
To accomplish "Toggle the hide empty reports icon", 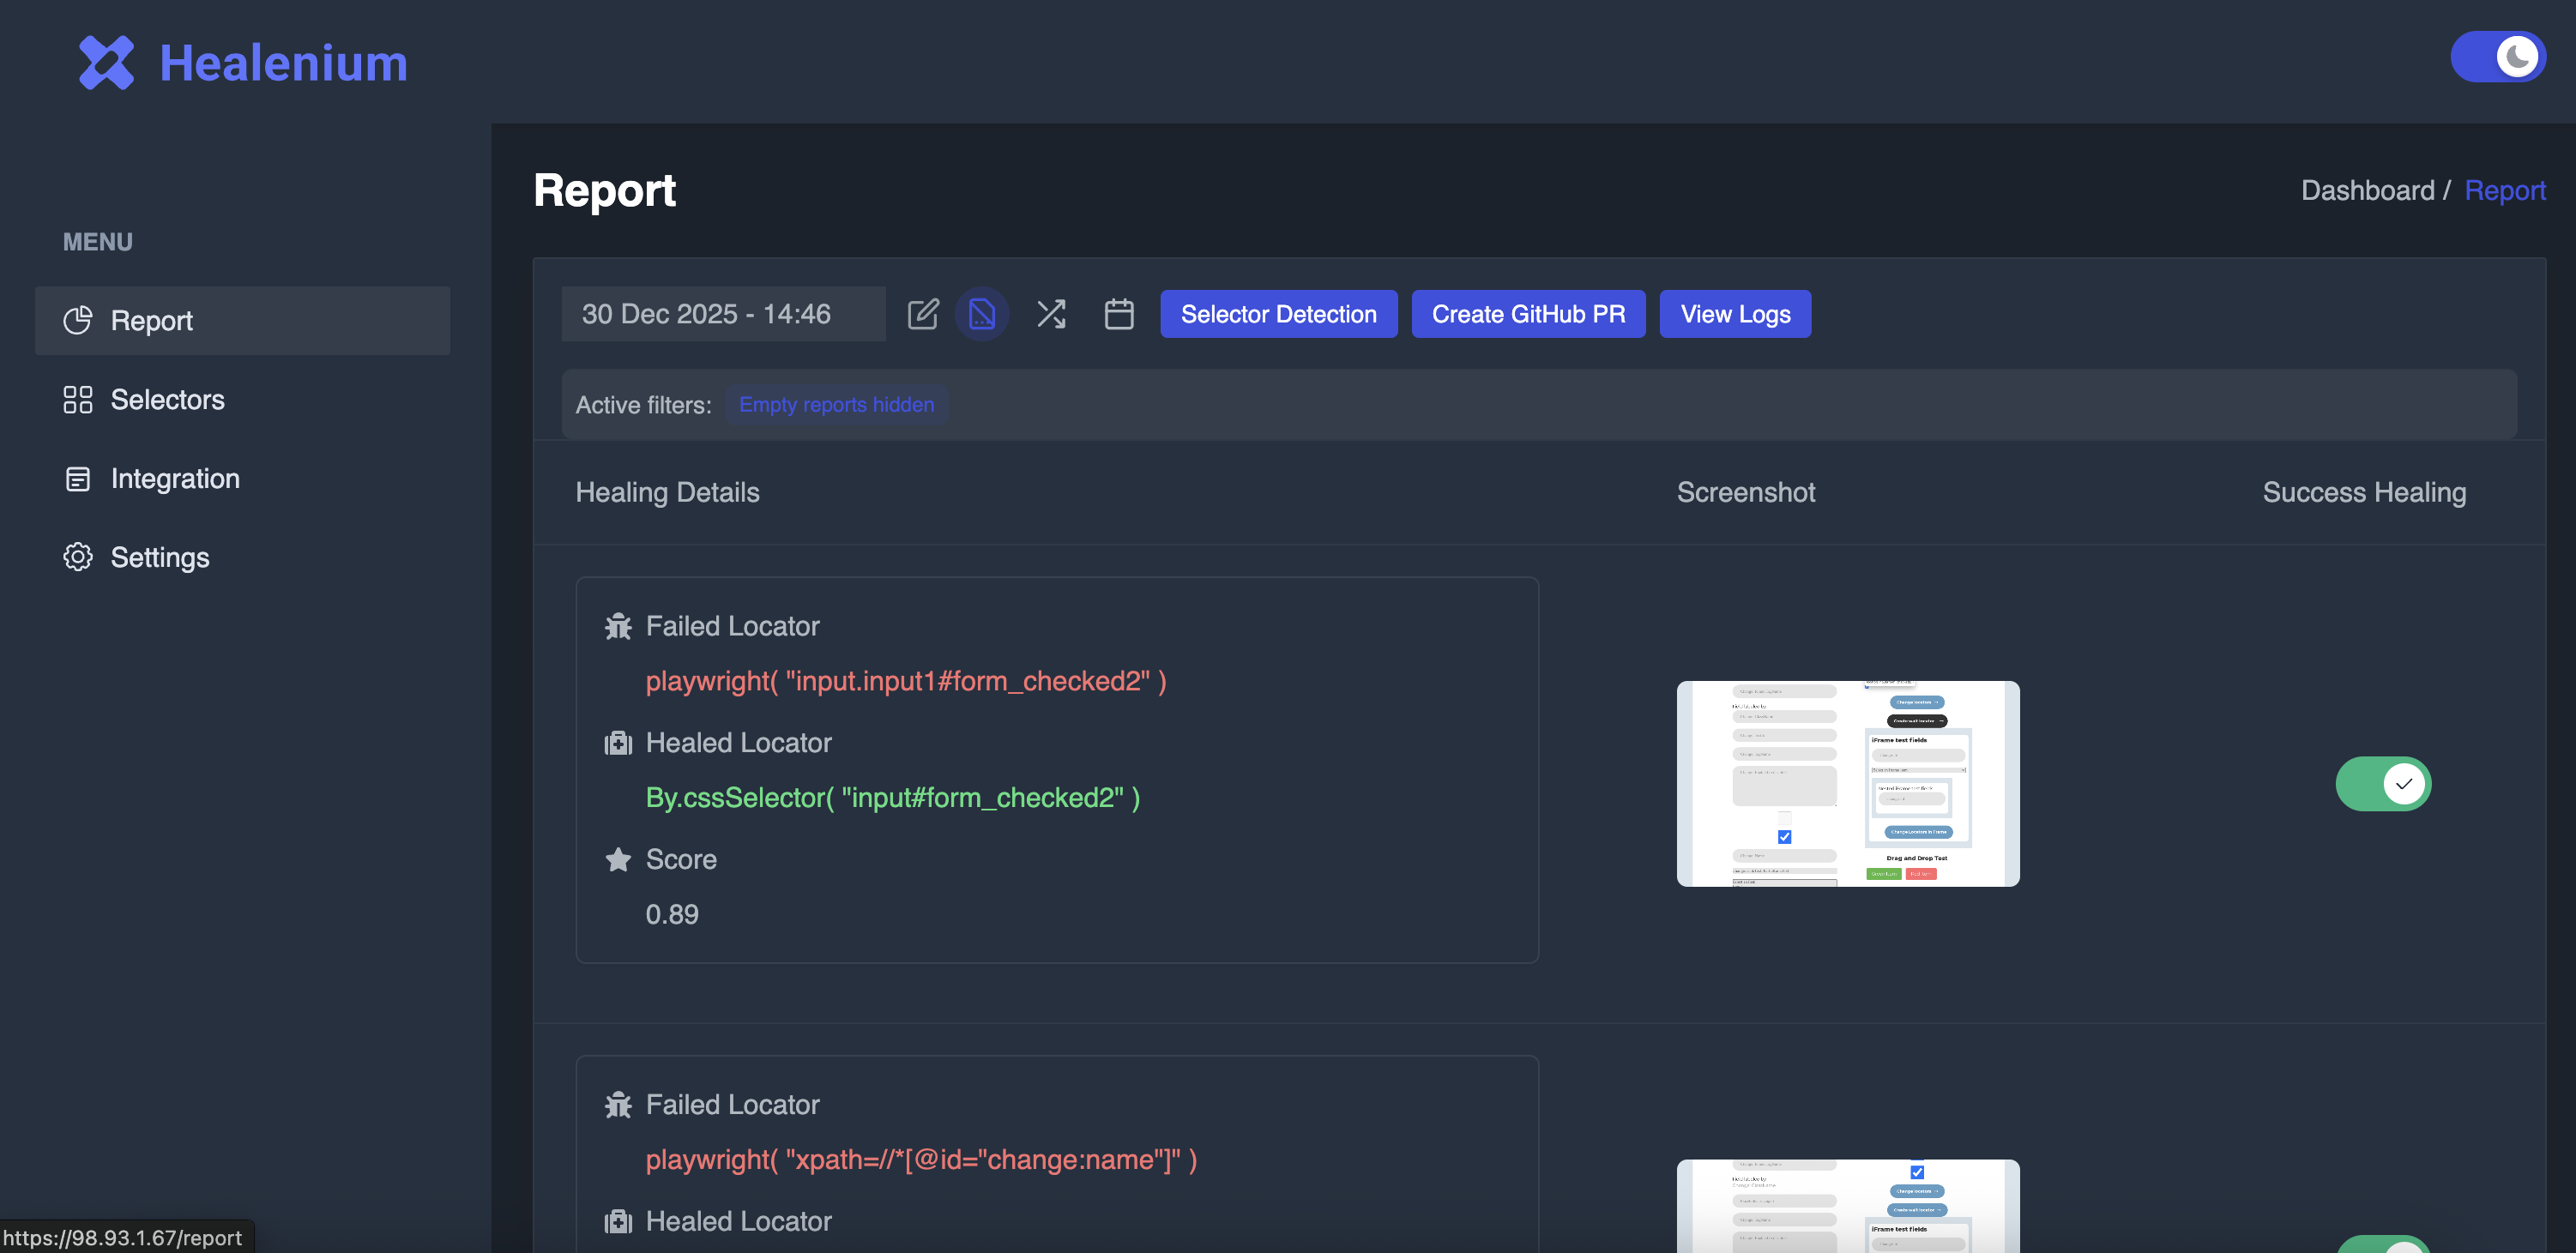I will (982, 314).
